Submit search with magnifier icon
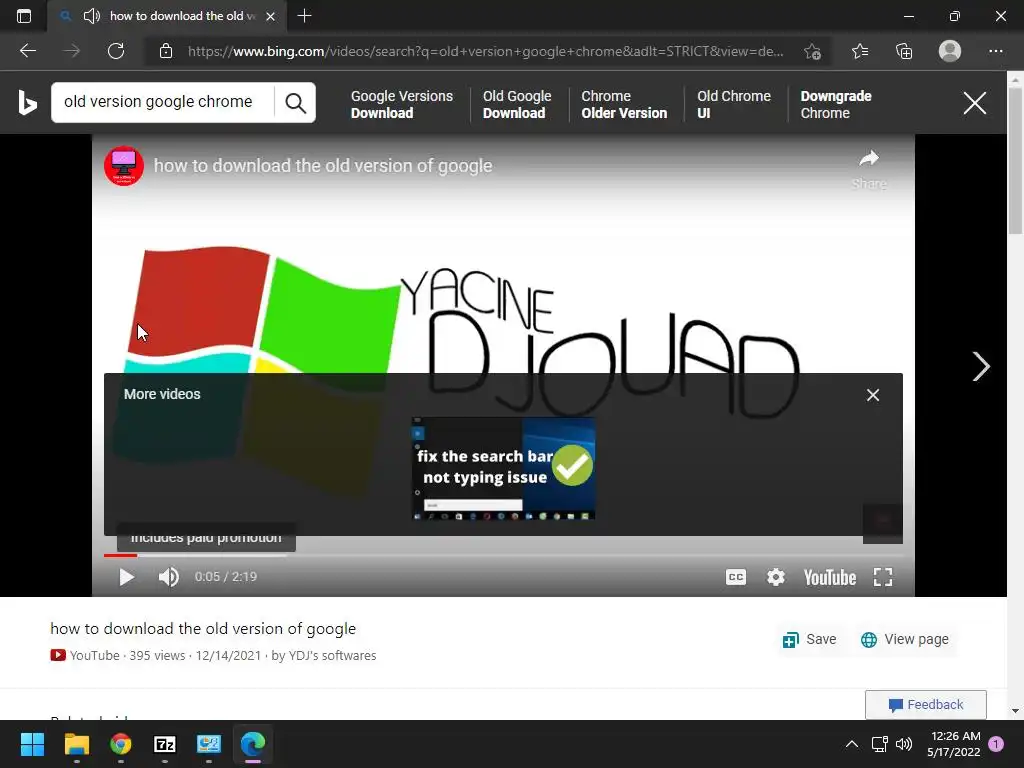The image size is (1024, 768). point(295,103)
